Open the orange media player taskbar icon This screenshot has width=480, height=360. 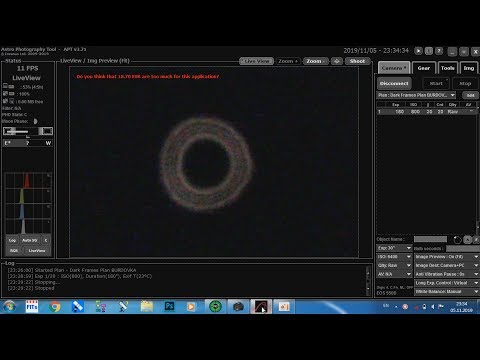tap(191, 306)
